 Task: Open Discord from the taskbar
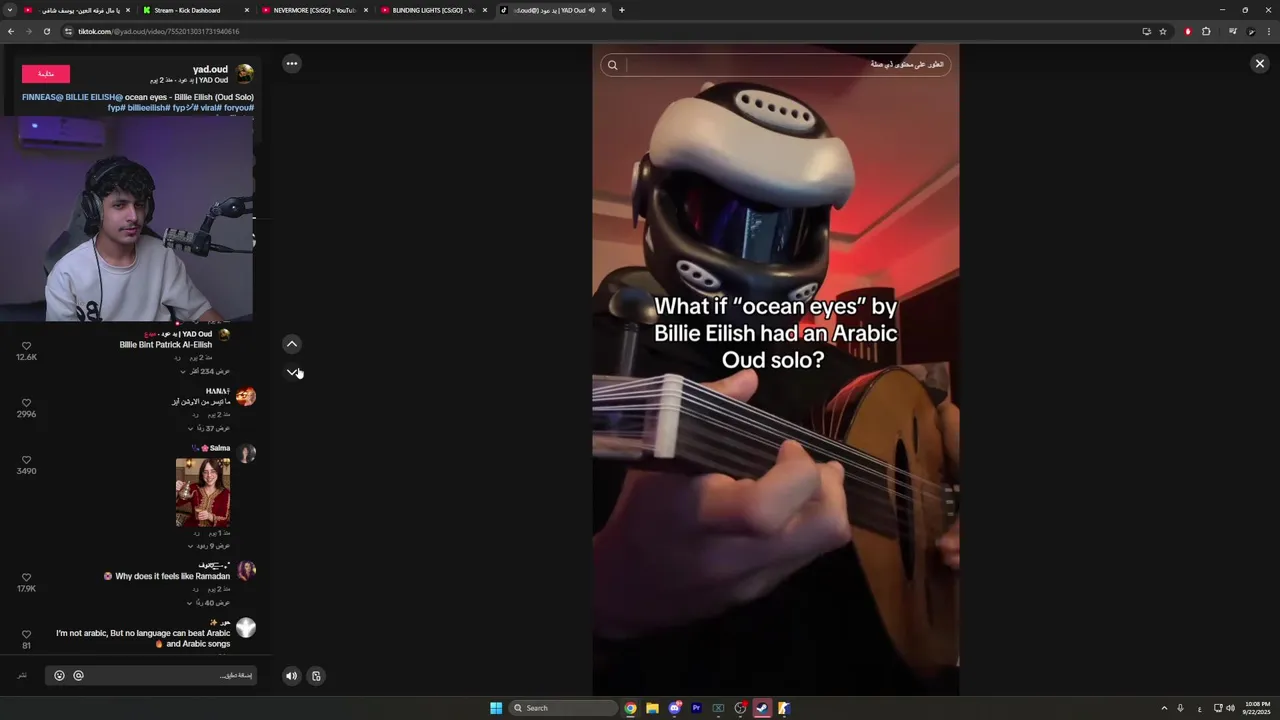[x=674, y=708]
